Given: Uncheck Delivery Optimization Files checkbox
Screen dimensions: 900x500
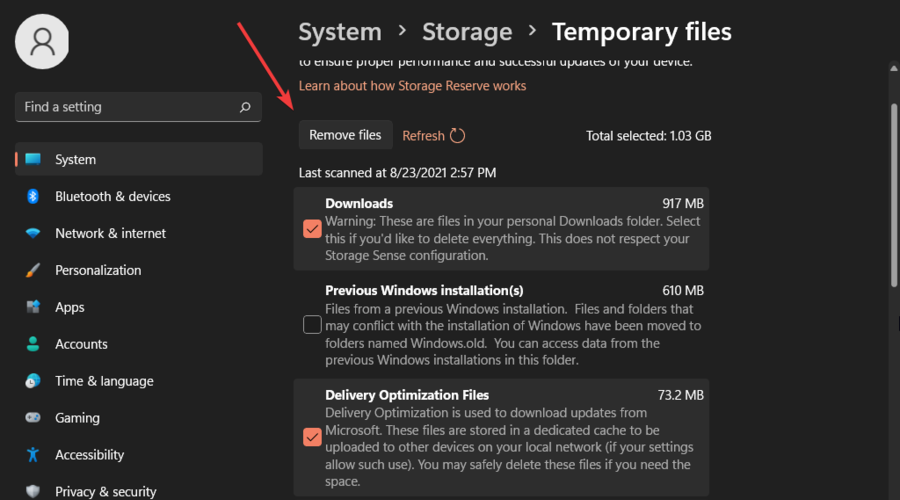Looking at the screenshot, I should (312, 436).
